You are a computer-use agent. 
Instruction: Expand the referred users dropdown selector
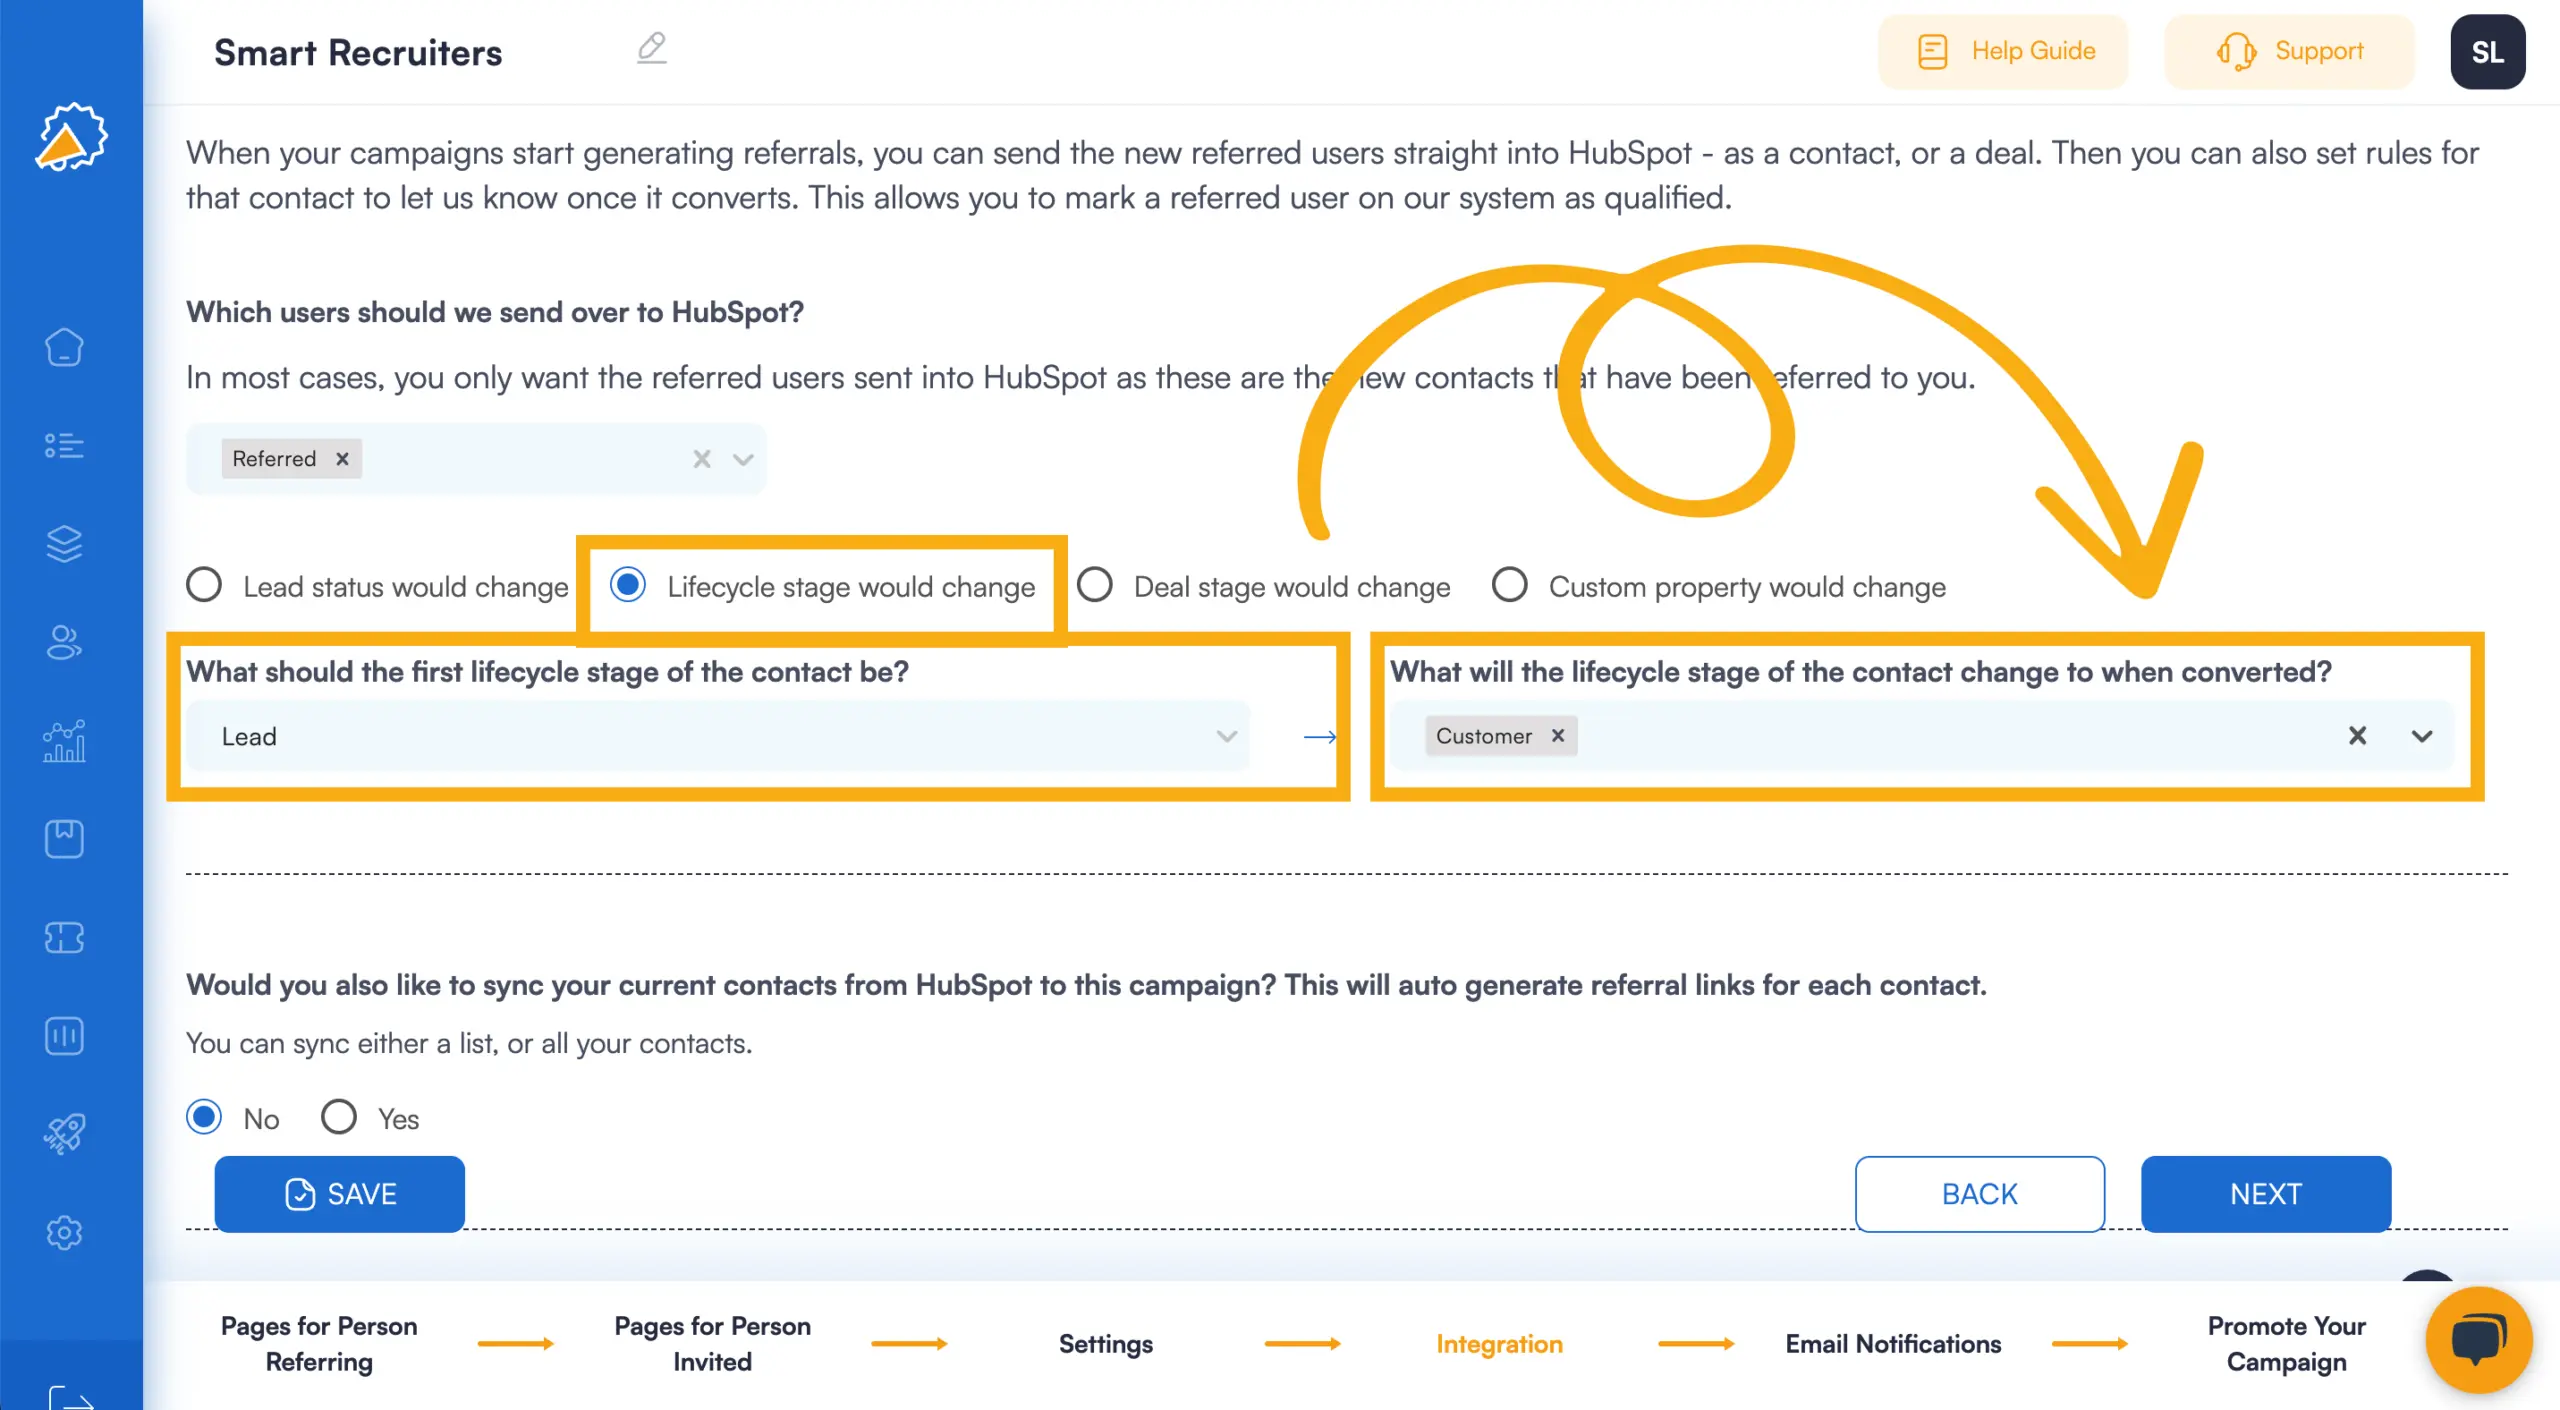tap(741, 458)
